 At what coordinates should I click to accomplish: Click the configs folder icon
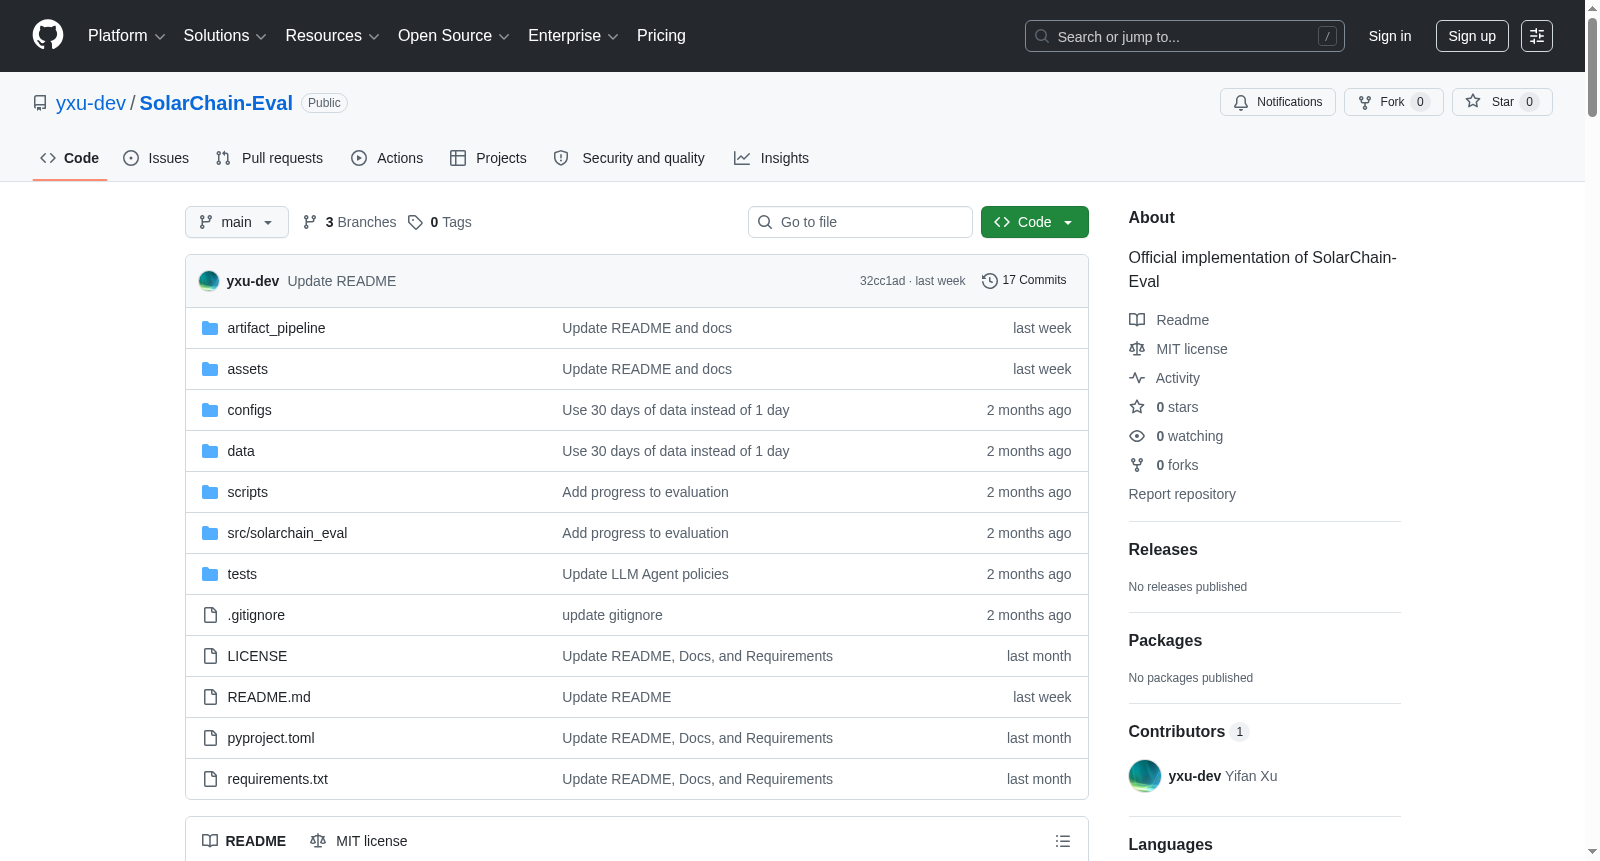[x=210, y=410]
